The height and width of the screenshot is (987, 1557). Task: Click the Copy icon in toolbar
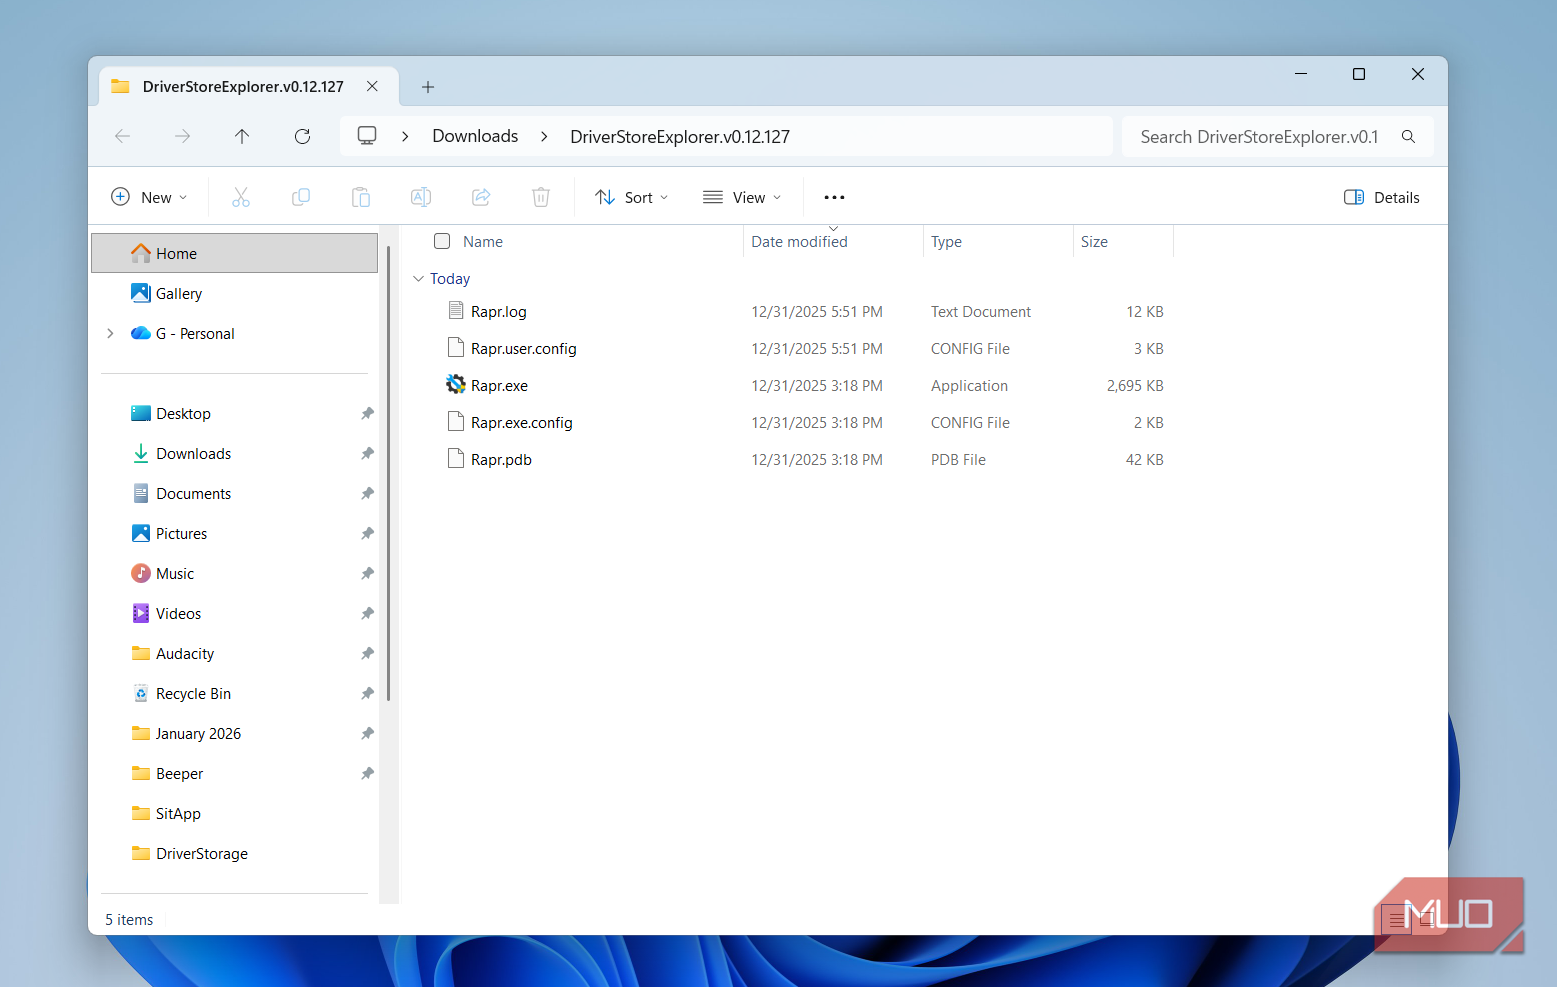pyautogui.click(x=301, y=197)
